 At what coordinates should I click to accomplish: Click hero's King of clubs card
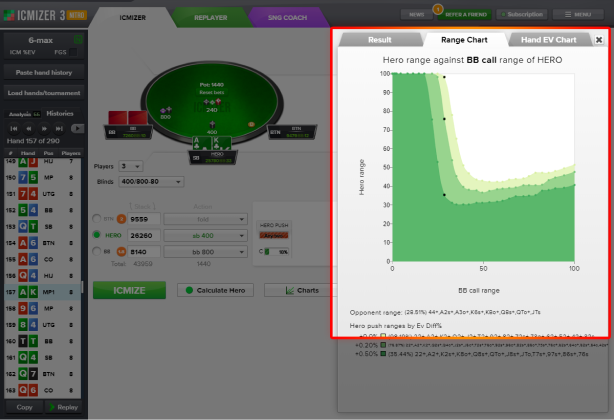221,143
